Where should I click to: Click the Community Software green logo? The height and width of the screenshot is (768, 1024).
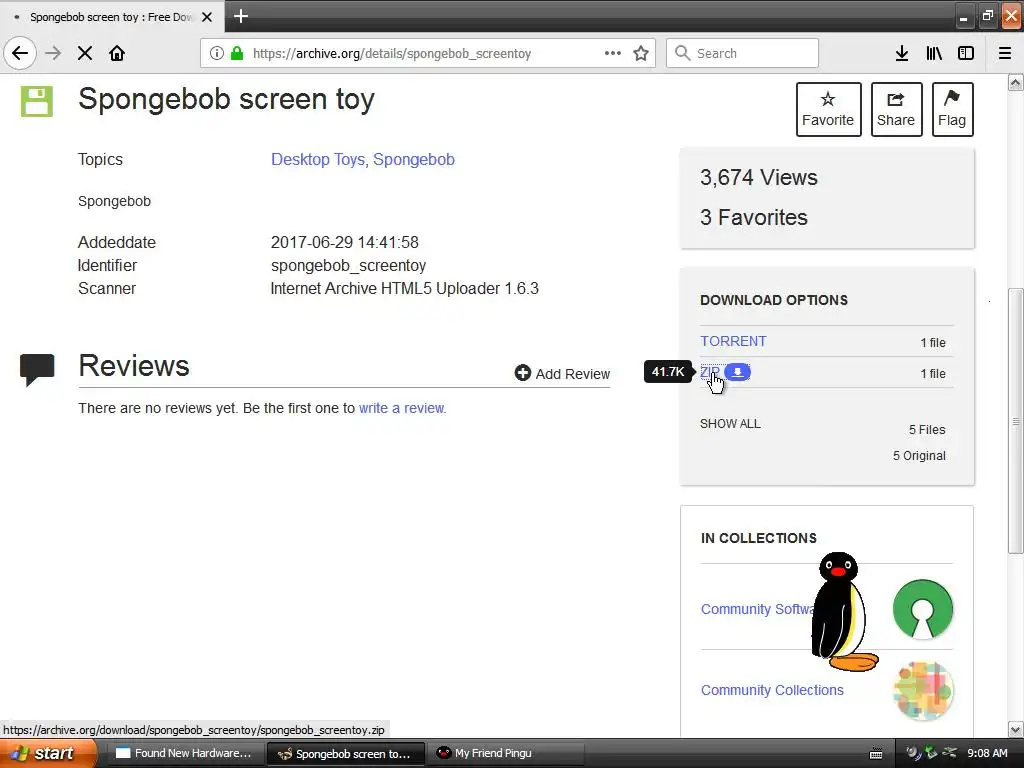[922, 609]
